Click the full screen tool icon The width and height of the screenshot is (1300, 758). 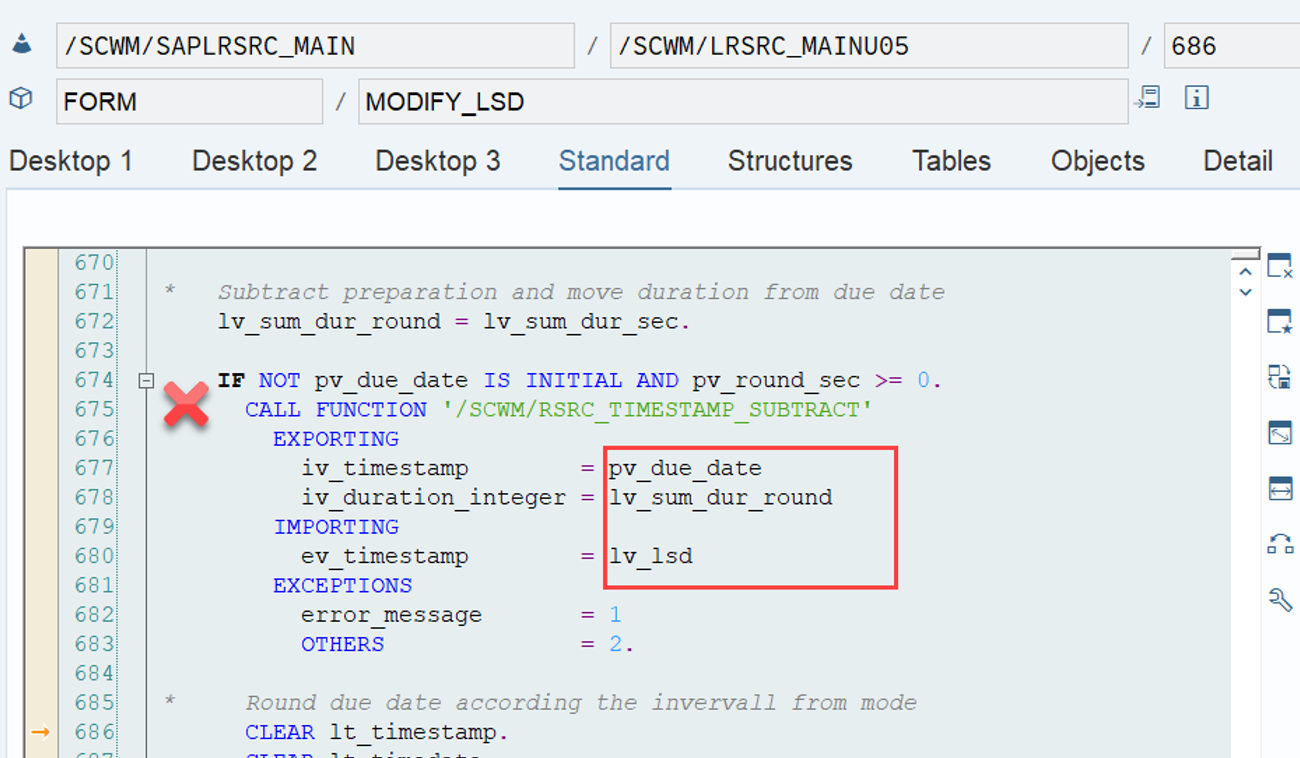1279,433
